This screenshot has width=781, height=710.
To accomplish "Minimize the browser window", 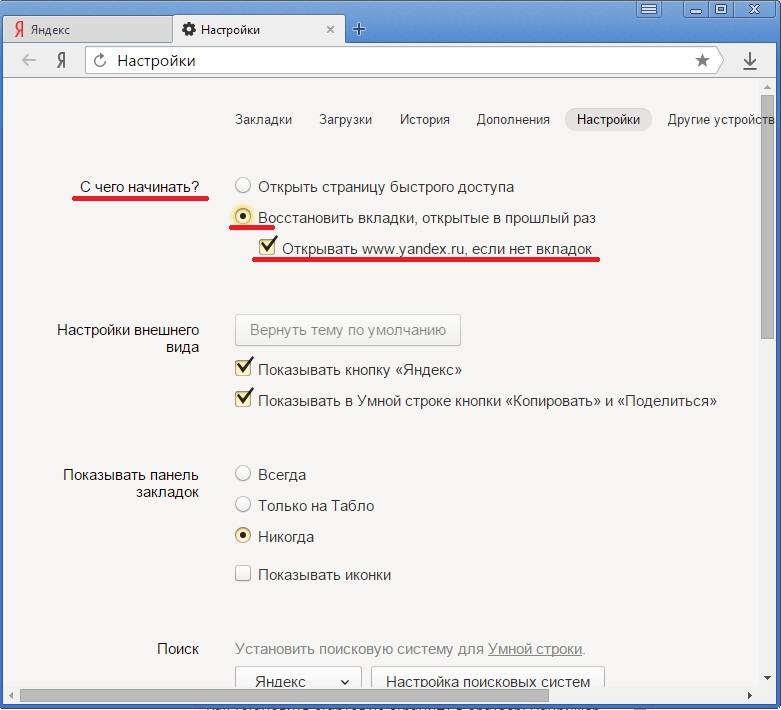I will tap(696, 9).
